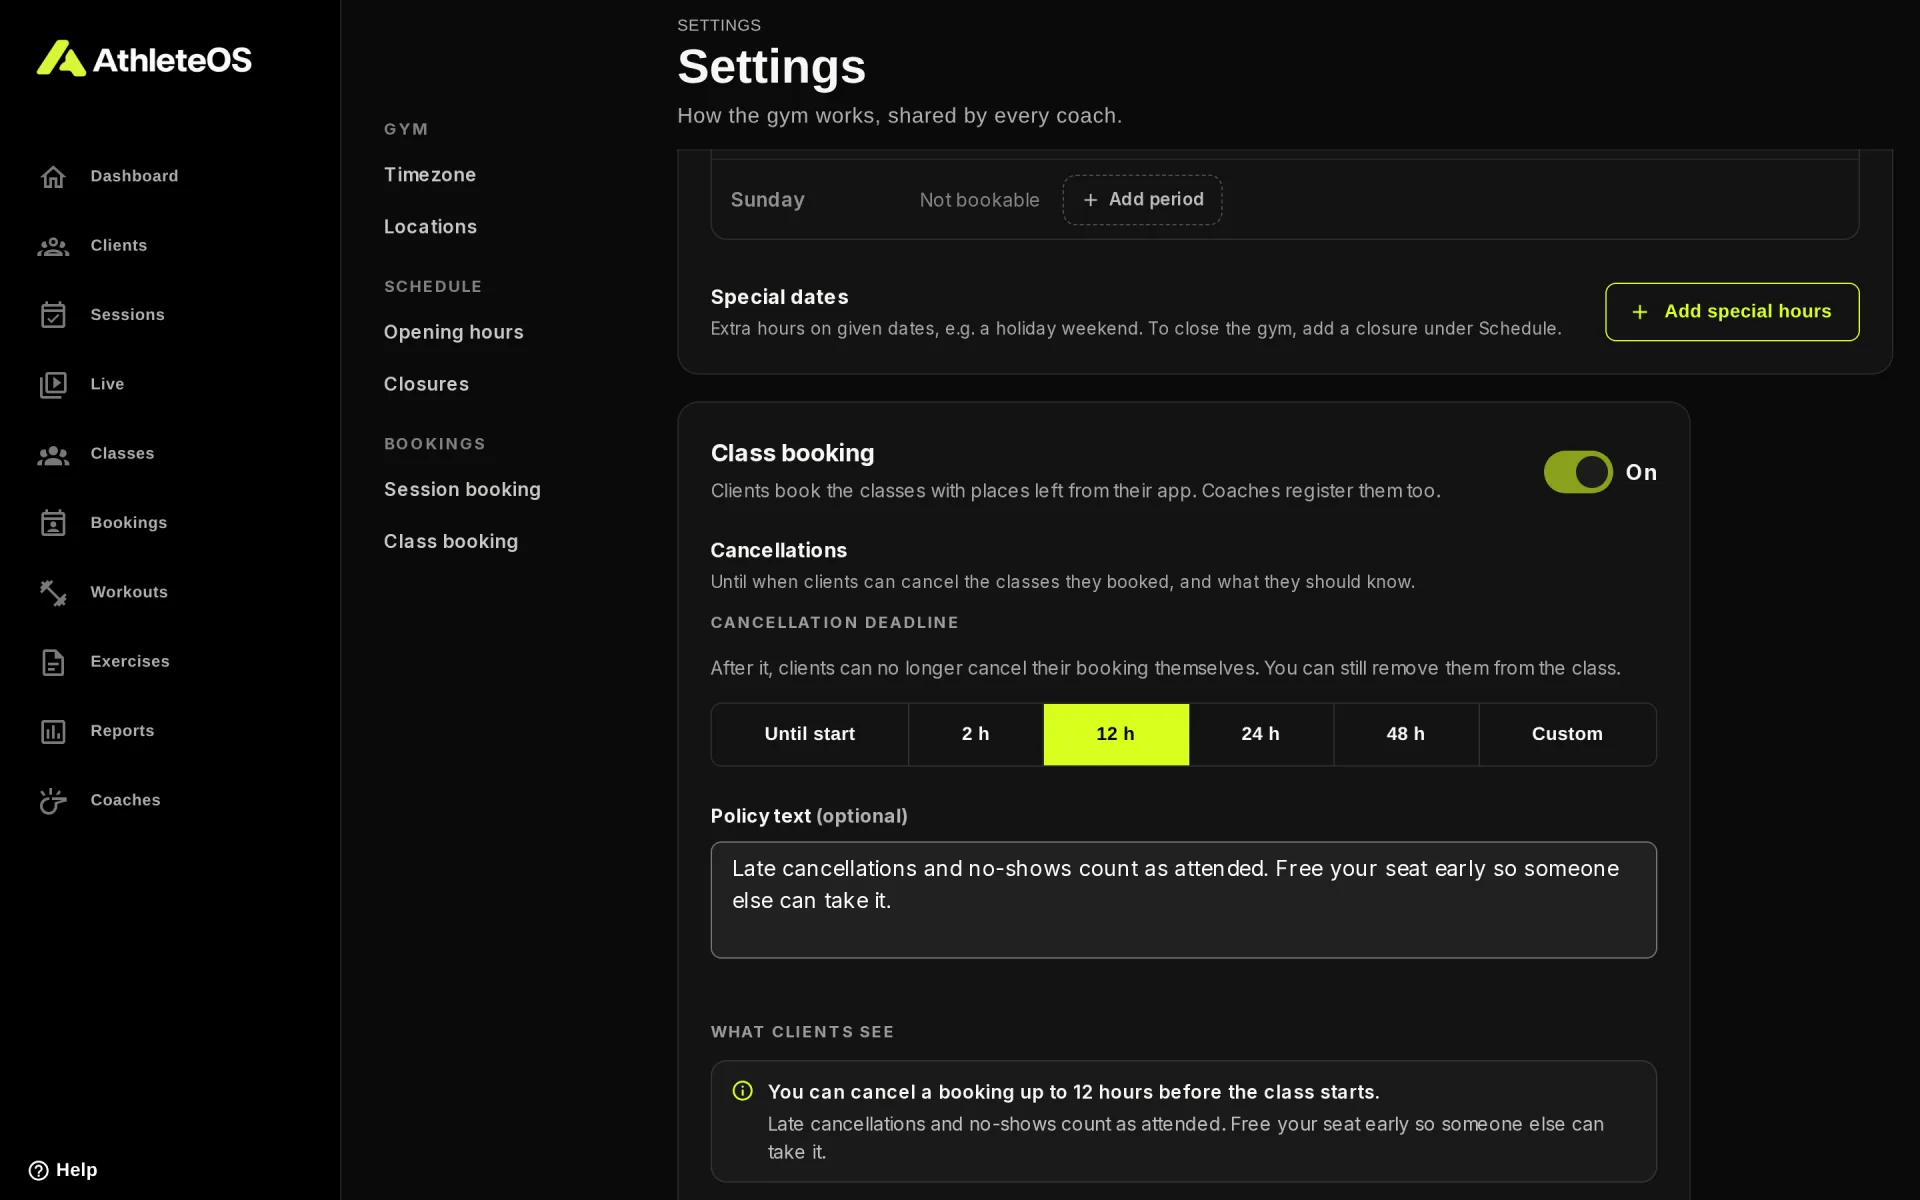Viewport: 1920px width, 1200px height.
Task: Click the Help question-mark icon
Action: [x=38, y=1170]
